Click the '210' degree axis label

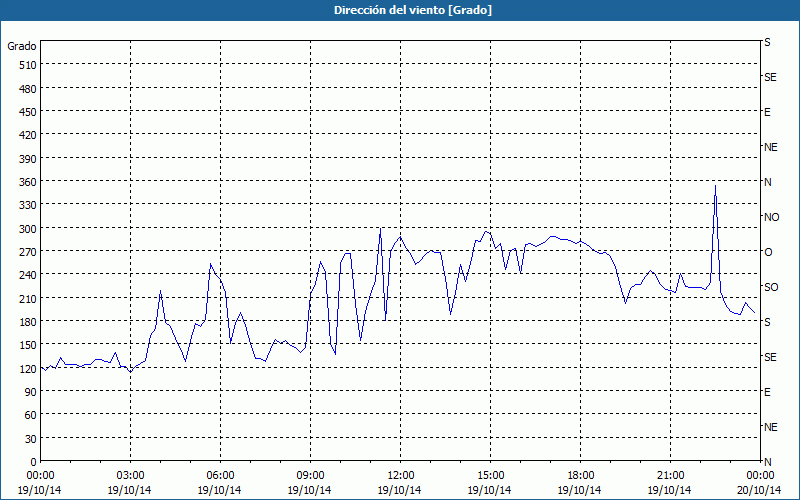[29, 298]
